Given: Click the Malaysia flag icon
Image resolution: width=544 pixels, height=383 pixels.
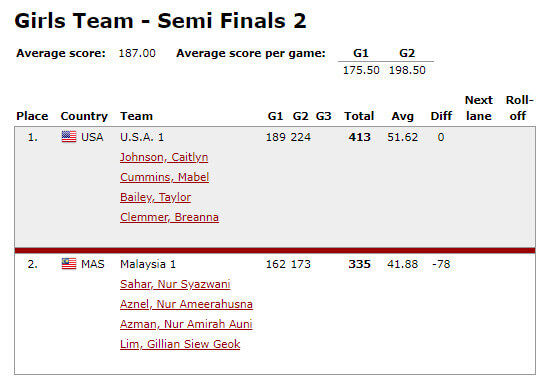Looking at the screenshot, I should pos(69,264).
